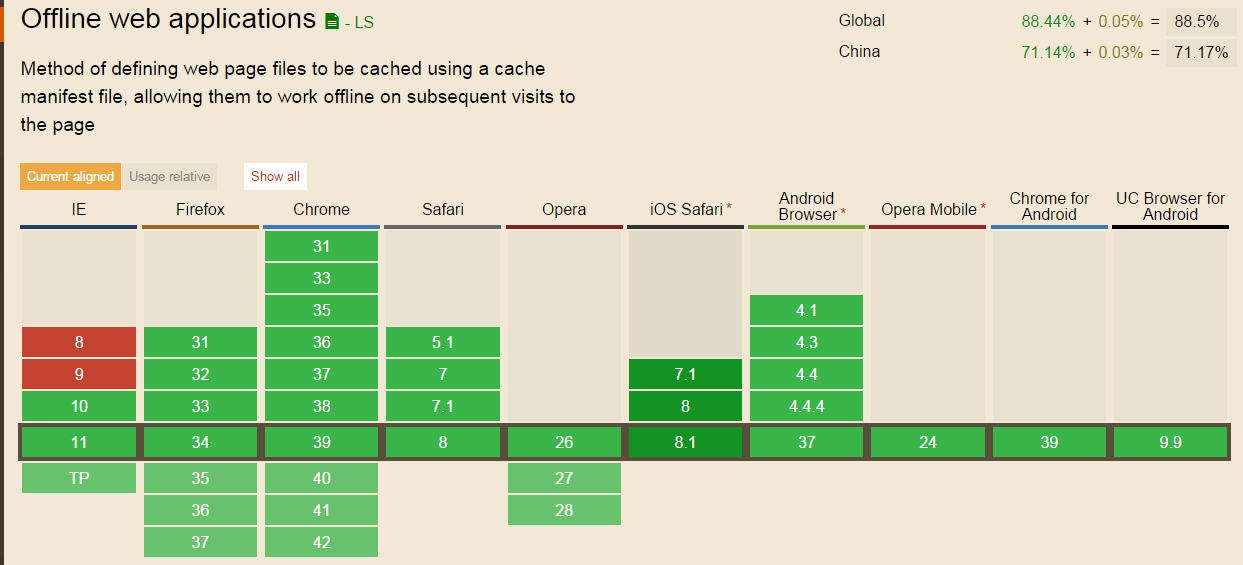
Task: Select the Chrome 31 version cell
Action: [321, 246]
